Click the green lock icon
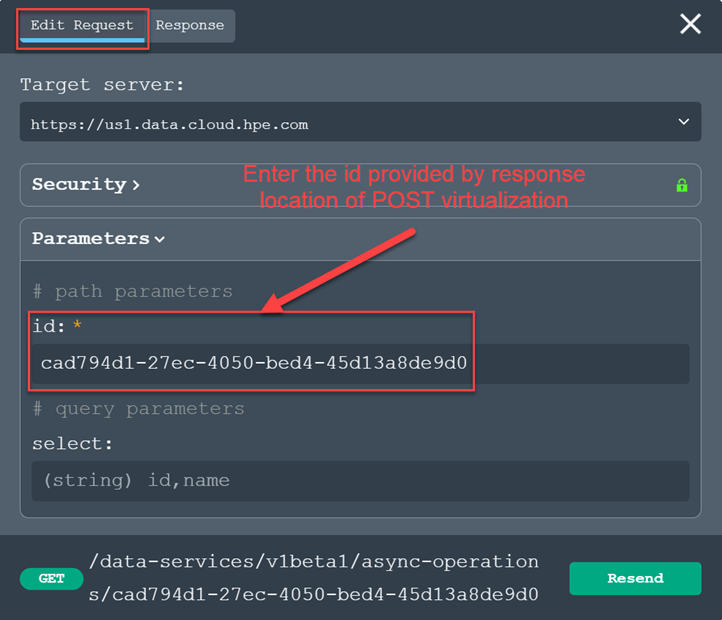This screenshot has height=620, width=722. pos(682,185)
